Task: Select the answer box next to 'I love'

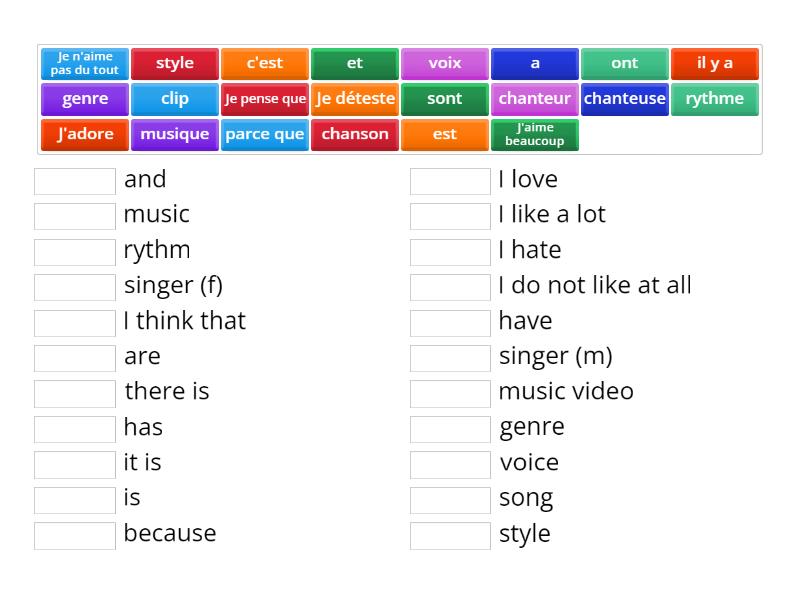Action: [x=450, y=180]
